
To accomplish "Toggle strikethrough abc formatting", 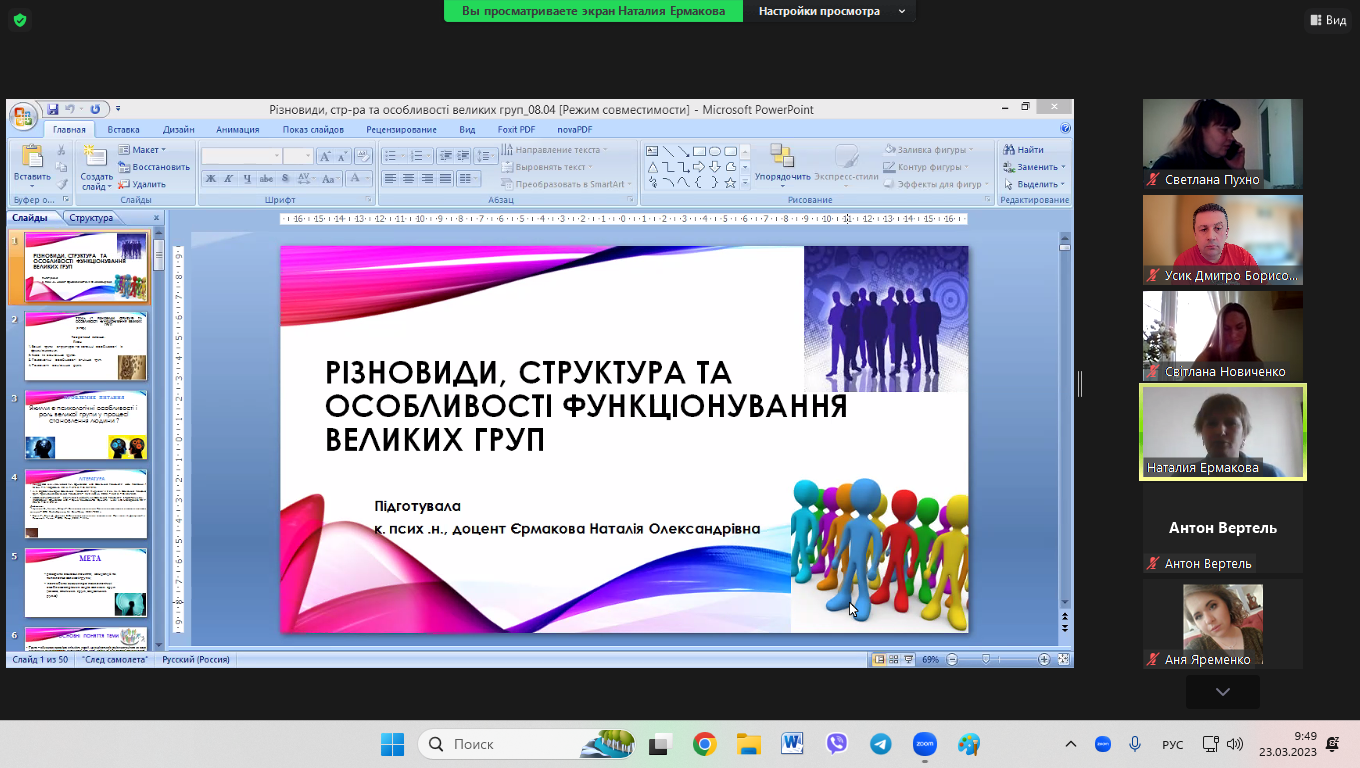I will [267, 179].
